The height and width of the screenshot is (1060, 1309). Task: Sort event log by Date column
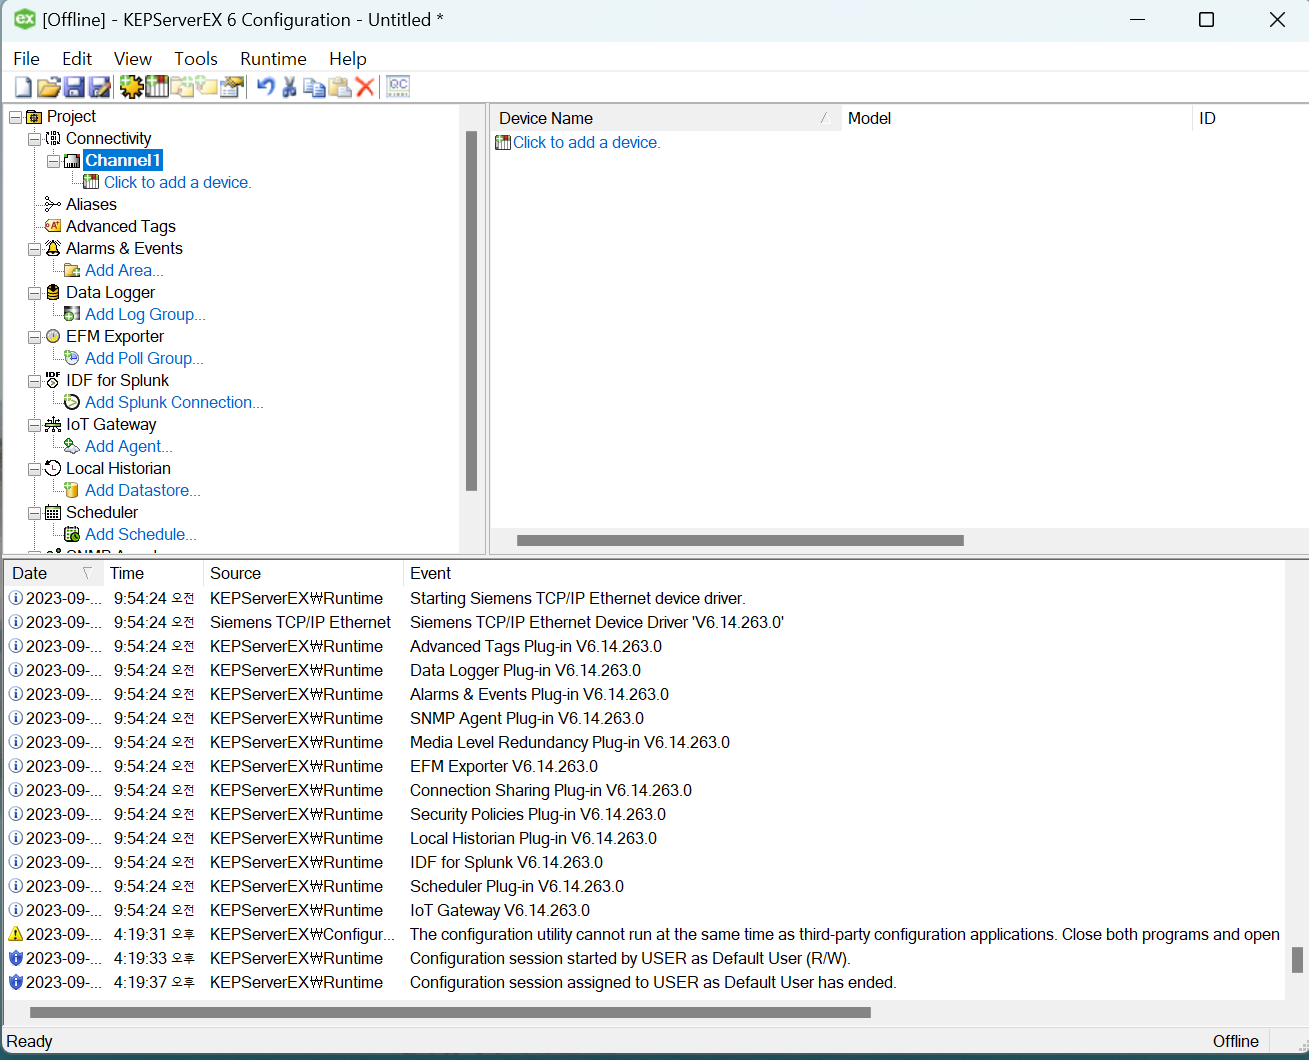pos(54,573)
